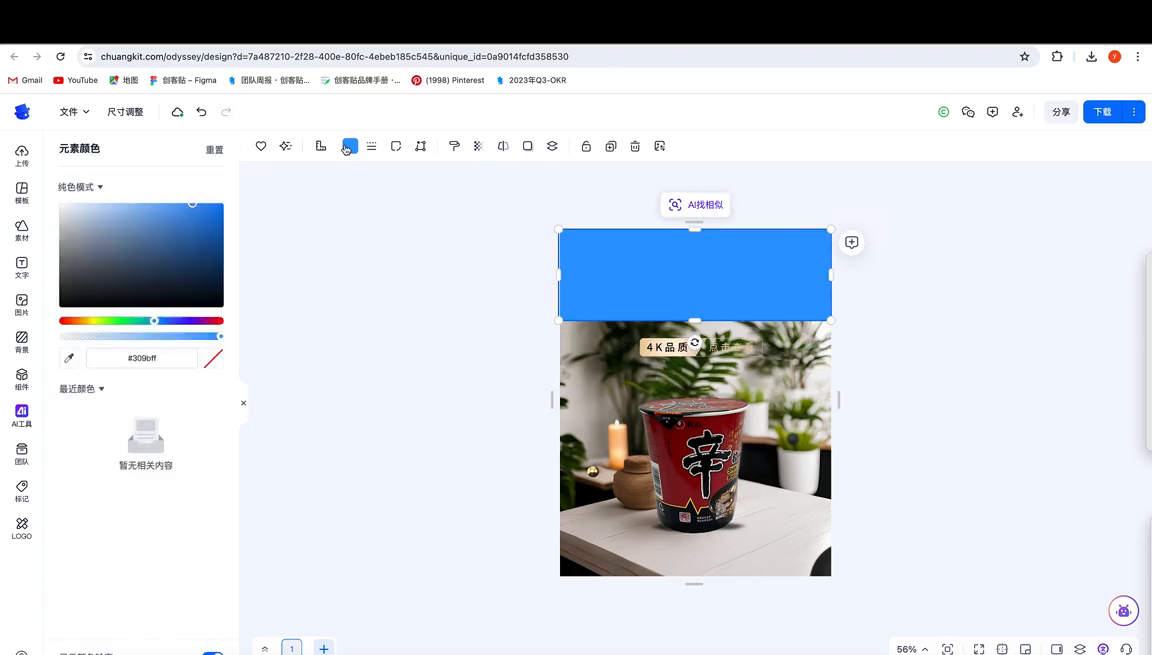Image resolution: width=1152 pixels, height=655 pixels.
Task: Click the shadow square icon in toolbar
Action: (528, 146)
